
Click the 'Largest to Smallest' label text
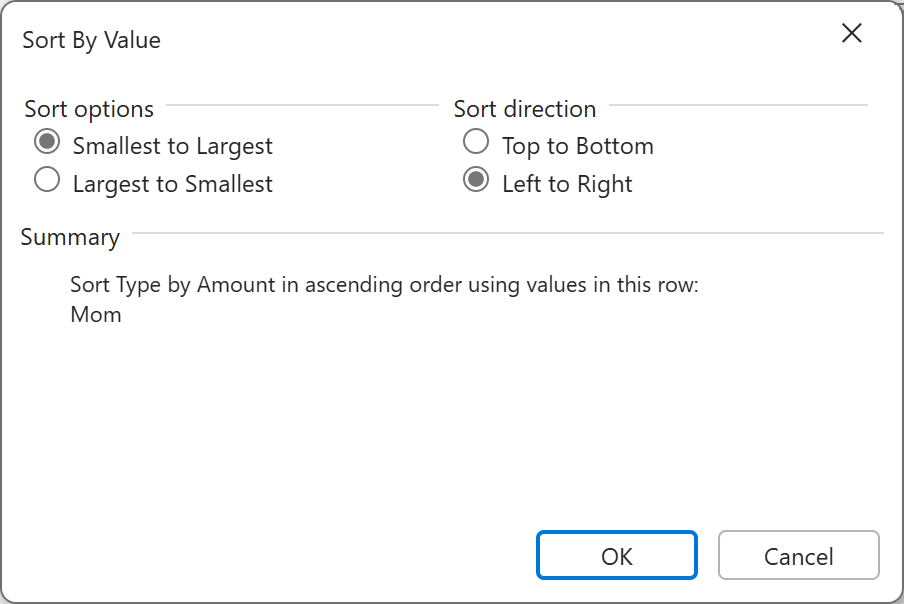[172, 184]
